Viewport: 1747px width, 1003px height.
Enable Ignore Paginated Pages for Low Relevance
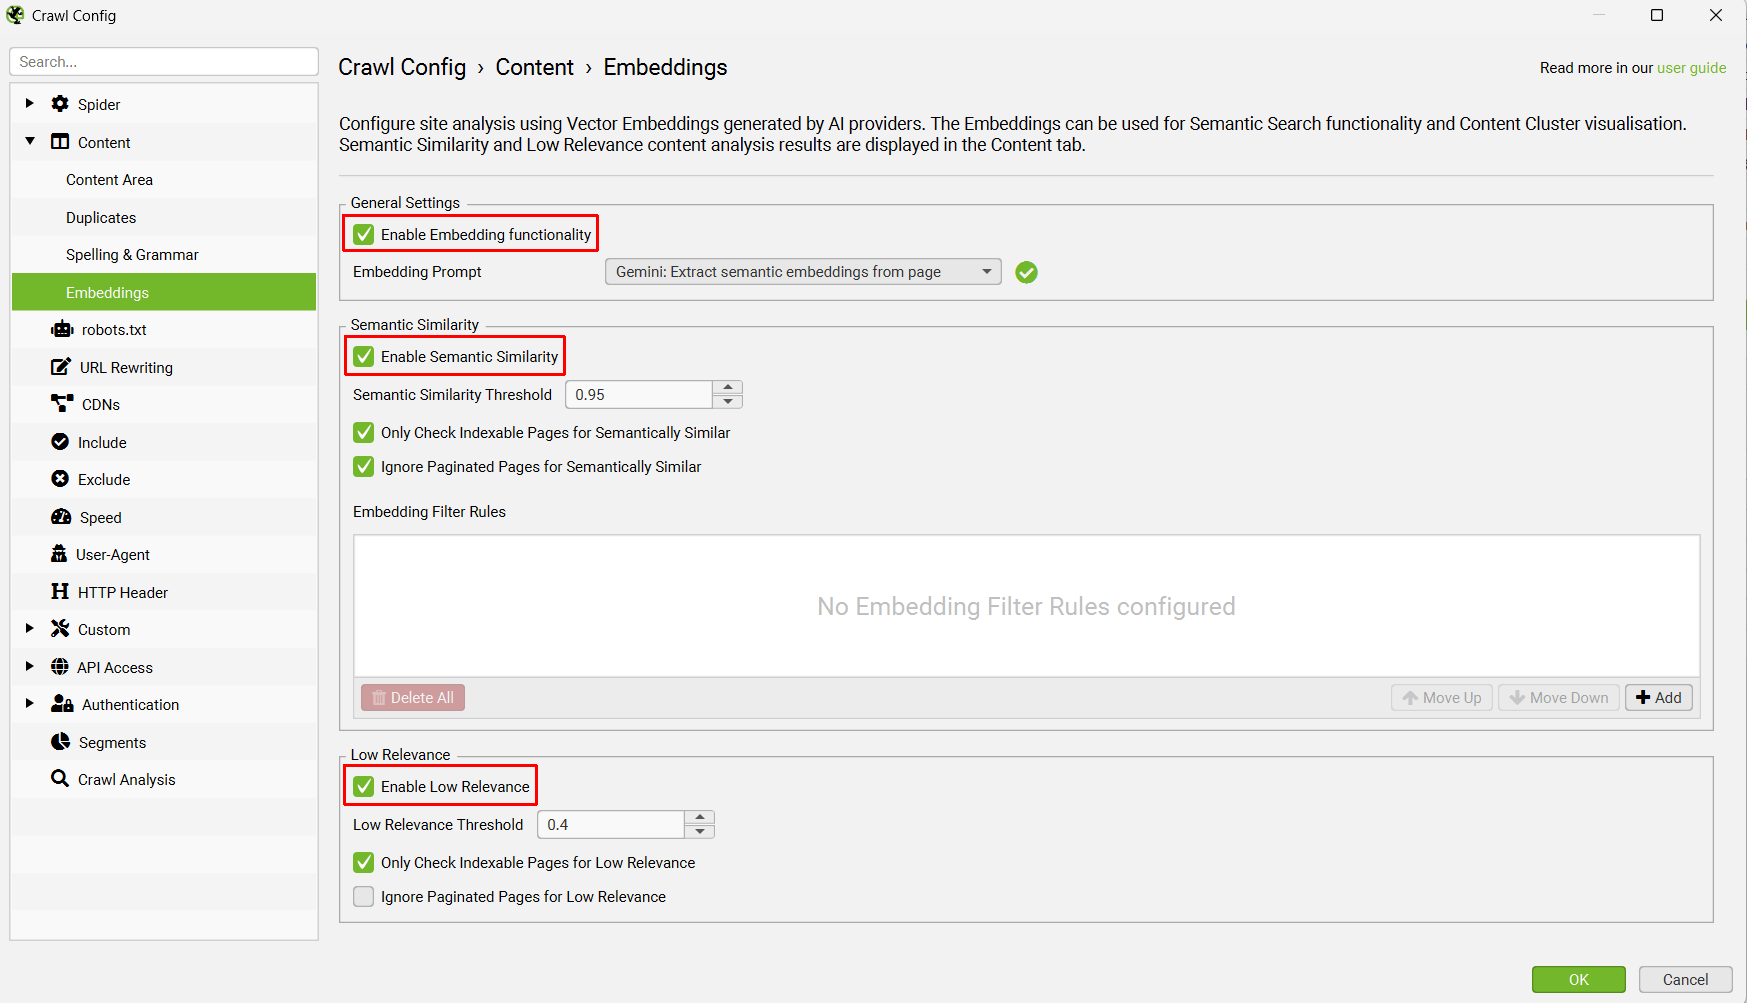click(363, 896)
